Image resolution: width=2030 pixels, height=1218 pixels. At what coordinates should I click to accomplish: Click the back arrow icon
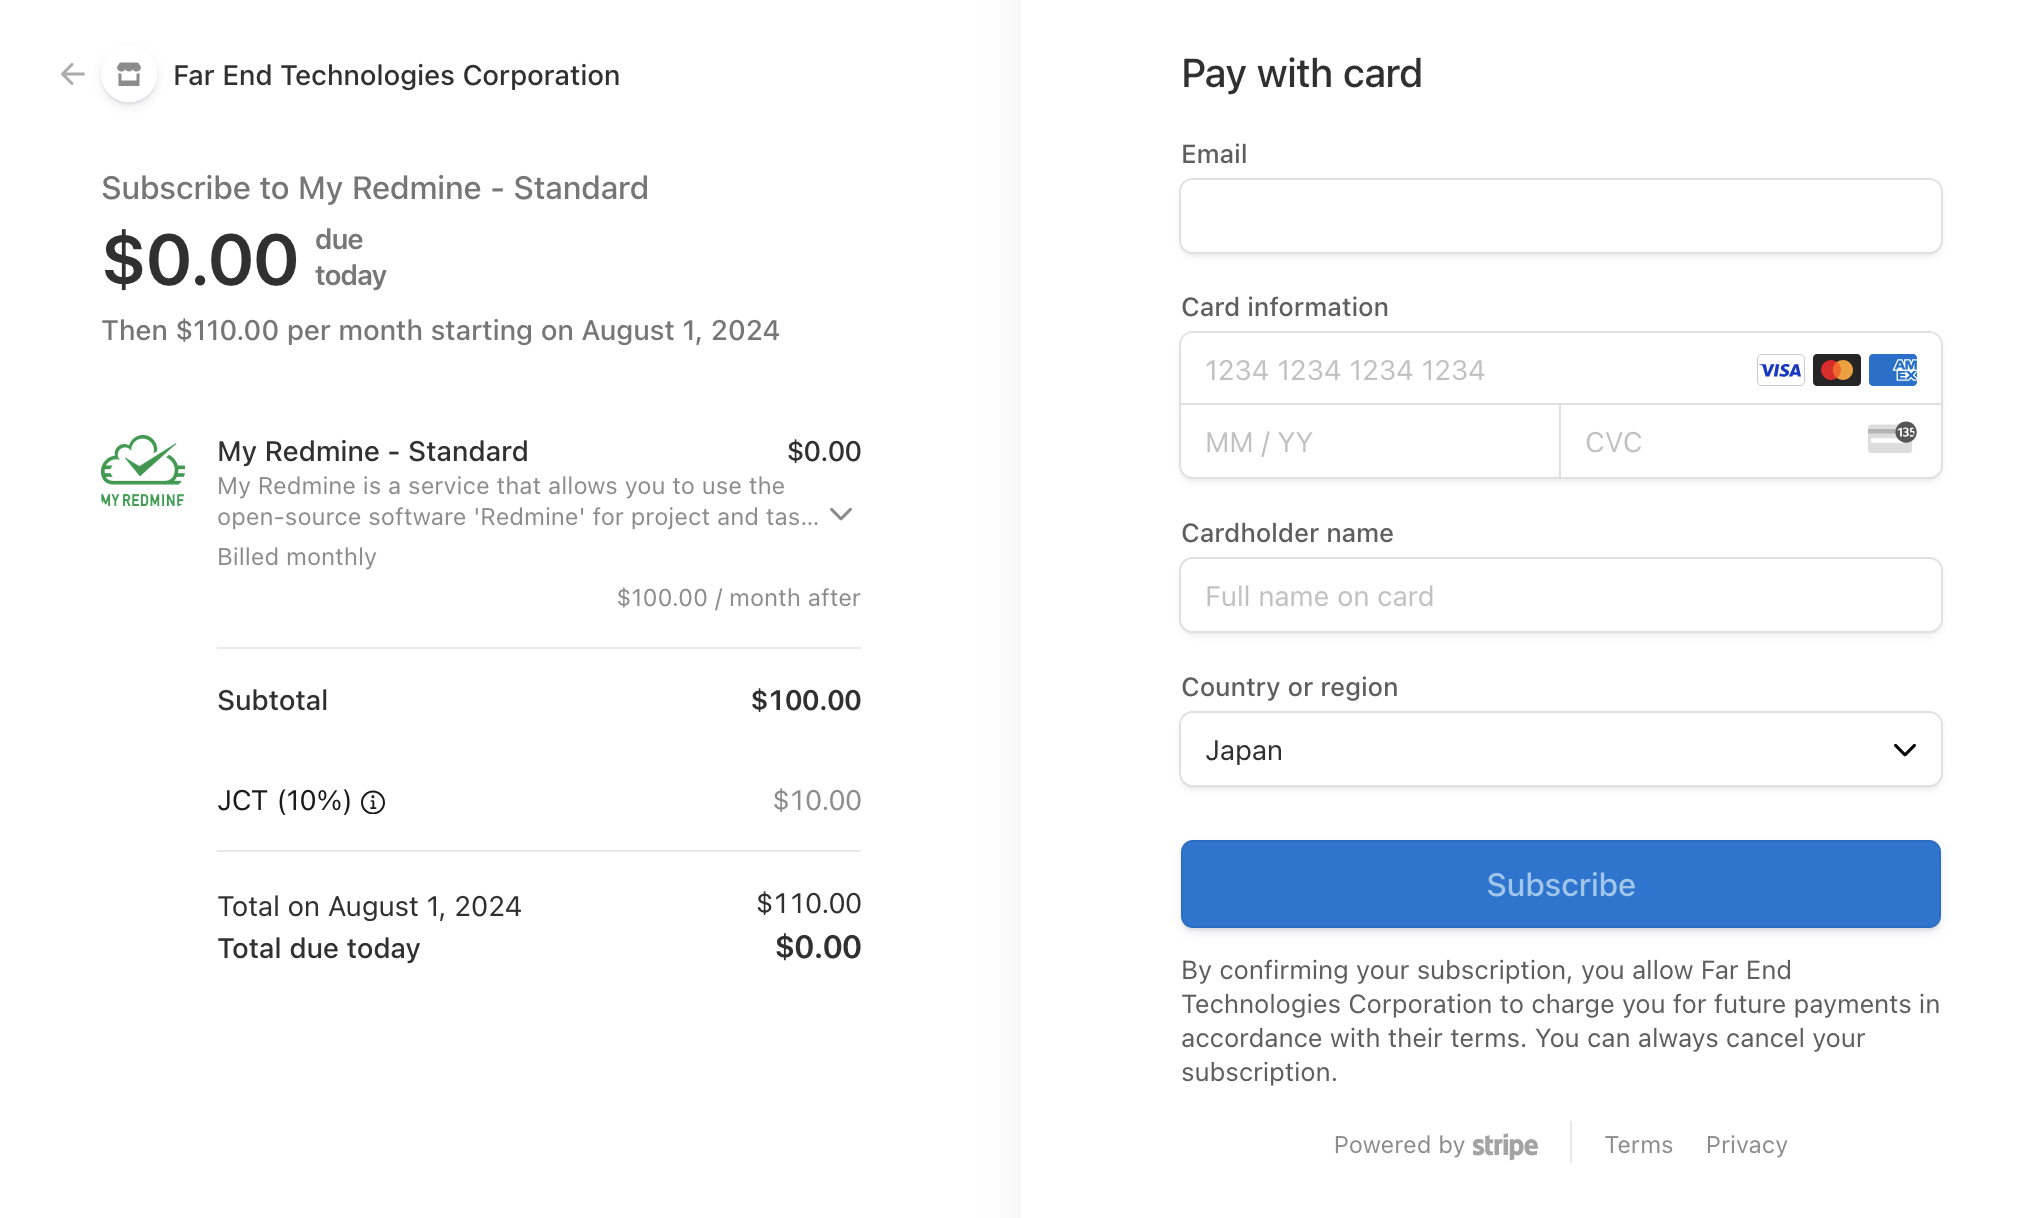(72, 74)
